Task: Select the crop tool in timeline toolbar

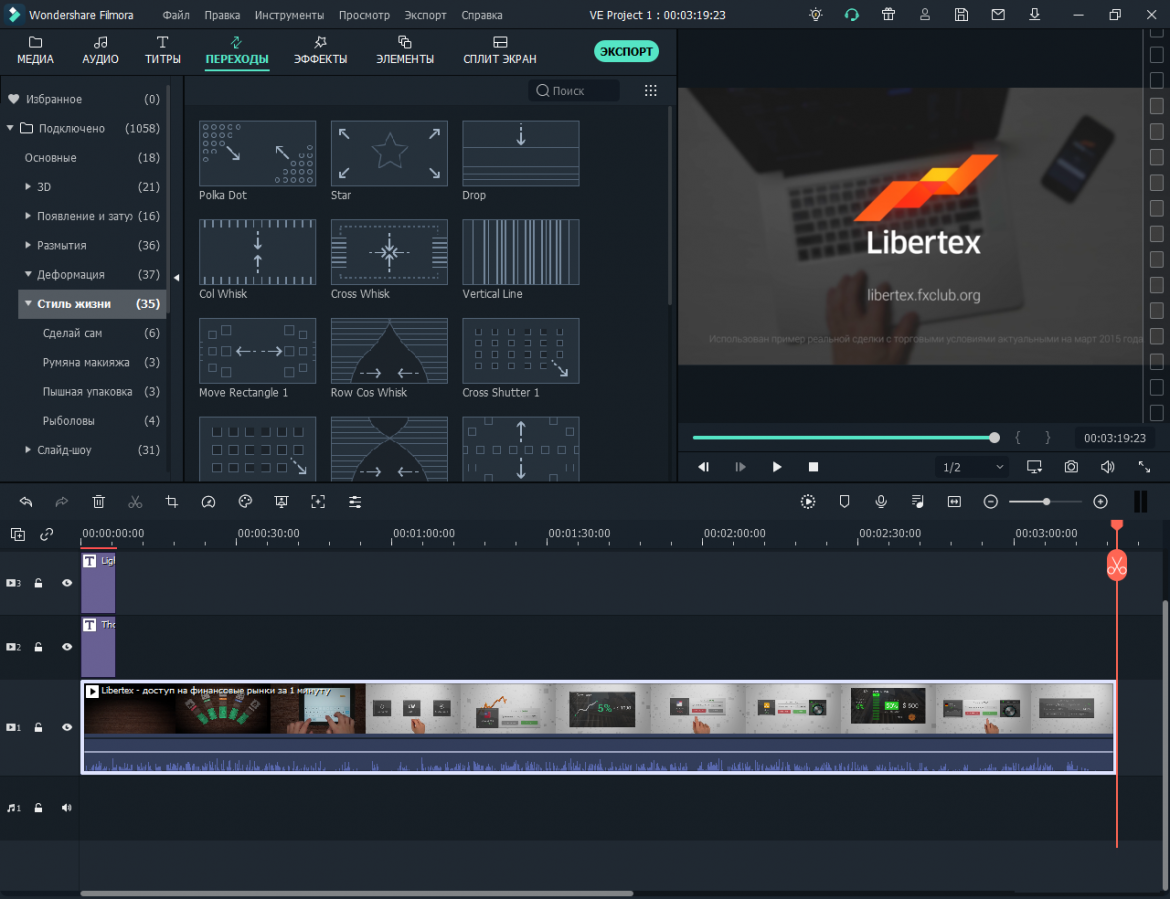Action: 172,502
